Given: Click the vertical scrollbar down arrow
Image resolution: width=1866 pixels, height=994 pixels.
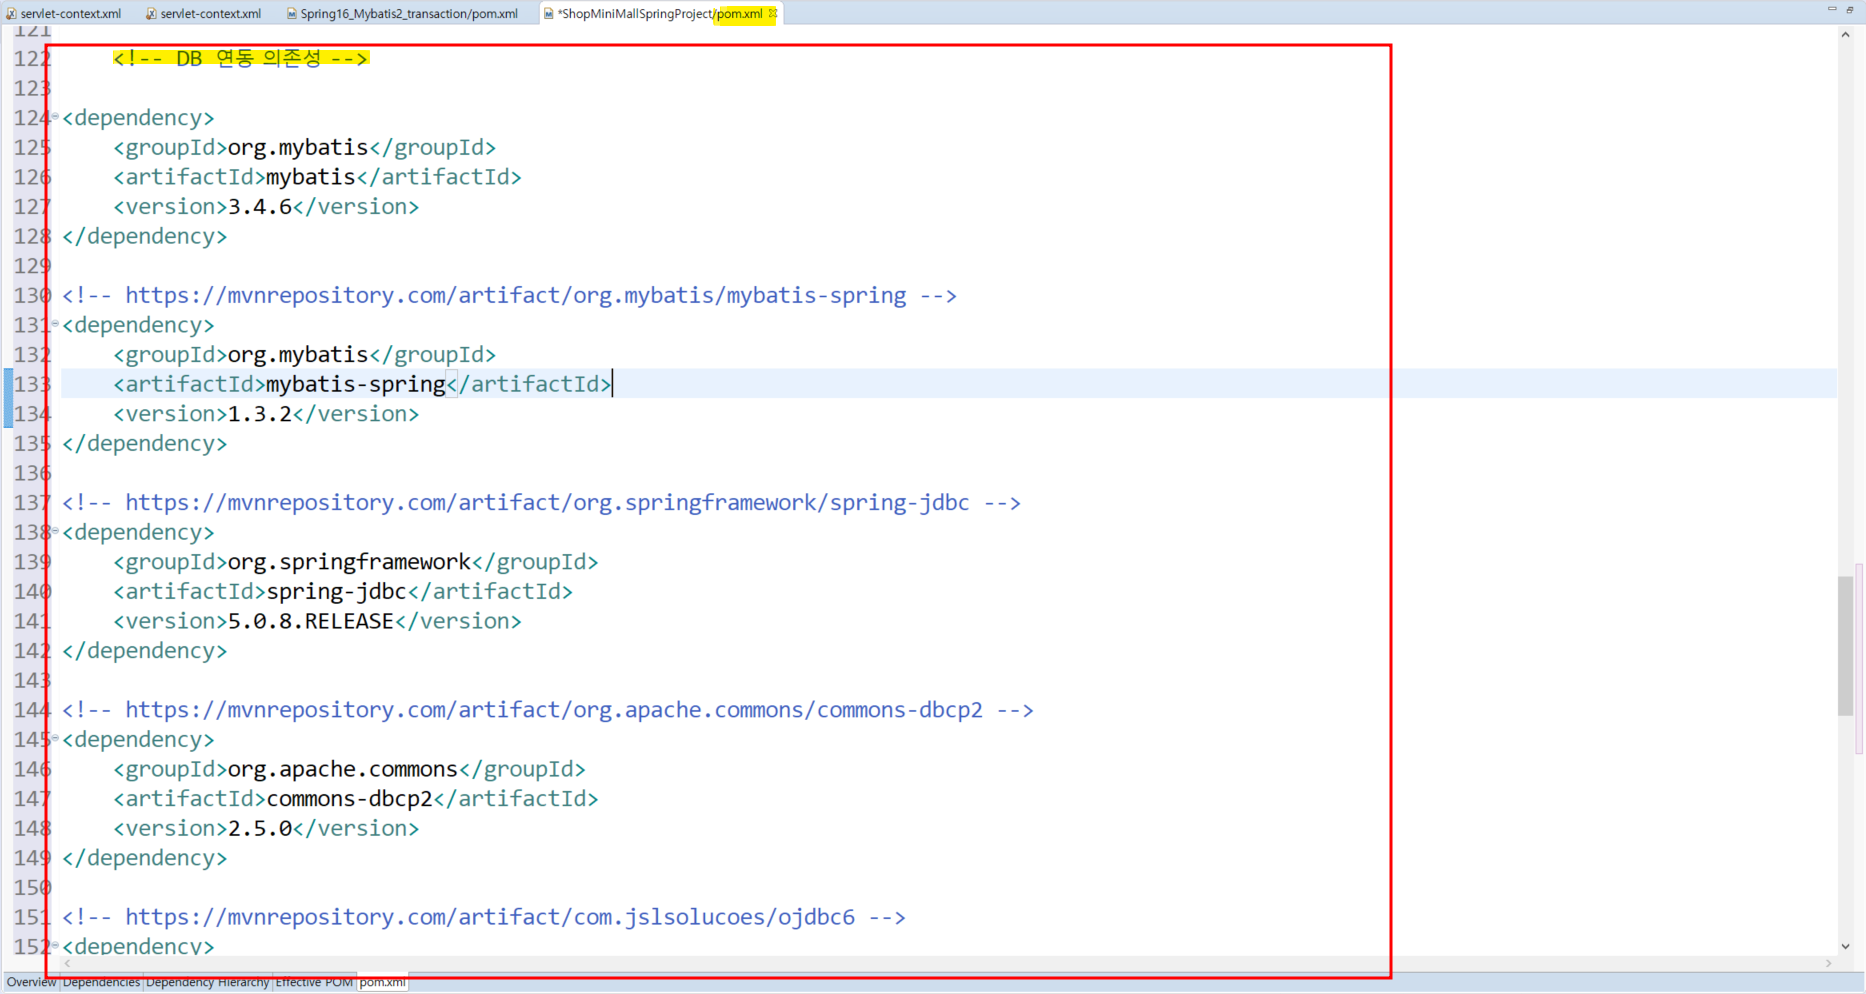Looking at the screenshot, I should pyautogui.click(x=1845, y=946).
